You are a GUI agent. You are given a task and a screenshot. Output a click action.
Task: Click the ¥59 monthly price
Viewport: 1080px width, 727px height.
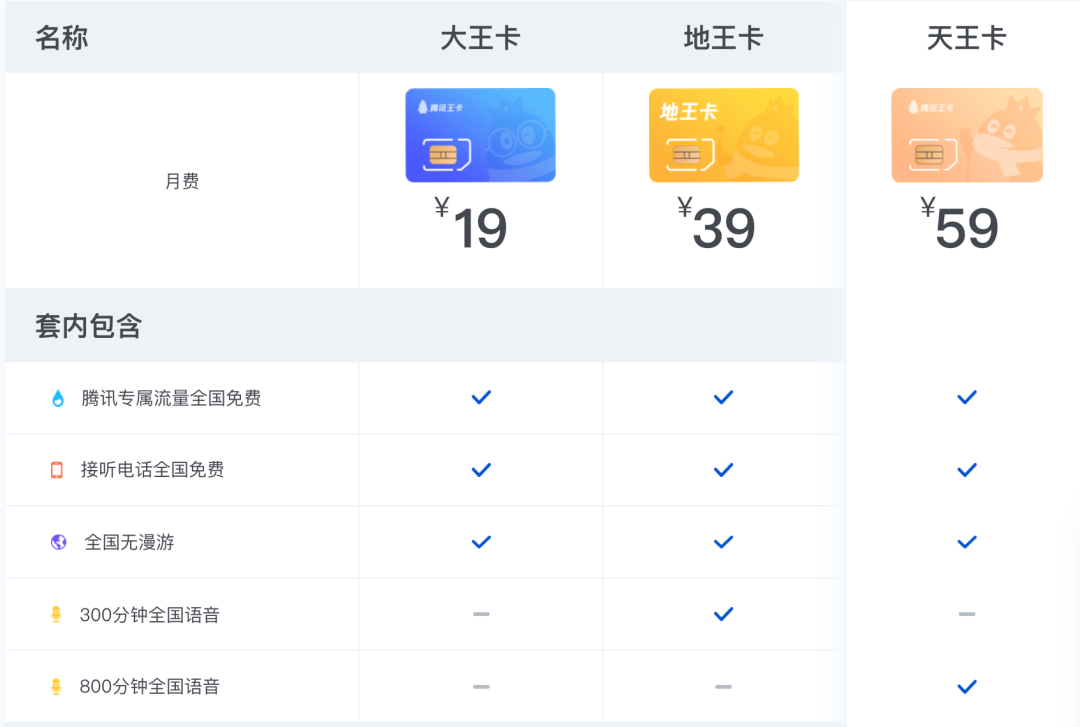(x=959, y=225)
